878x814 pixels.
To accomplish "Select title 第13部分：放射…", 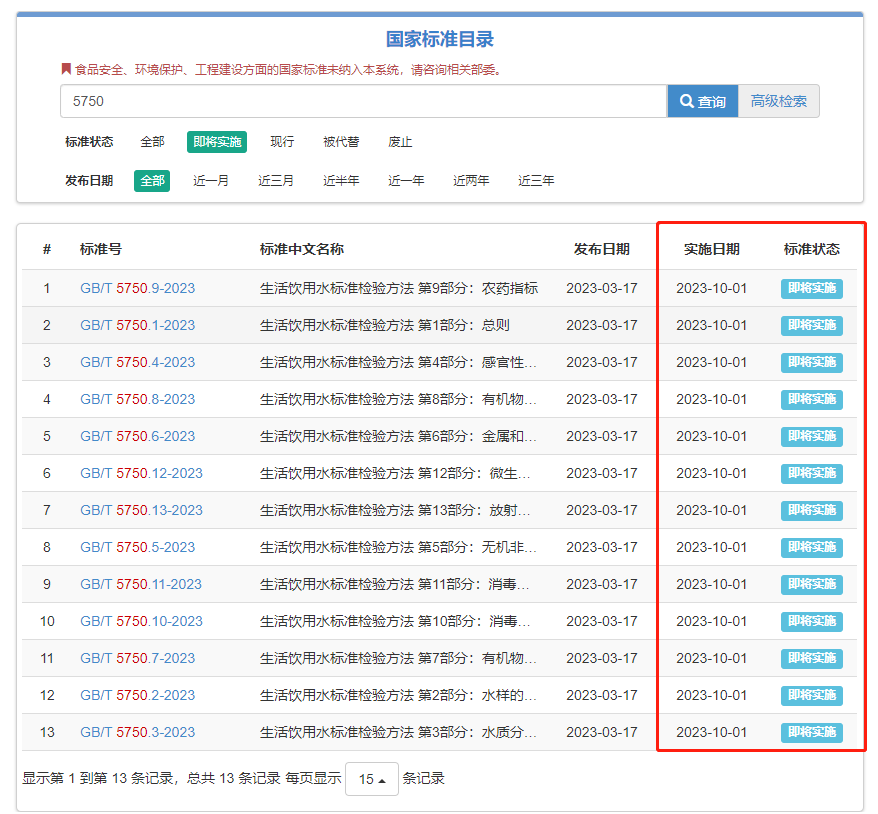I will point(474,510).
